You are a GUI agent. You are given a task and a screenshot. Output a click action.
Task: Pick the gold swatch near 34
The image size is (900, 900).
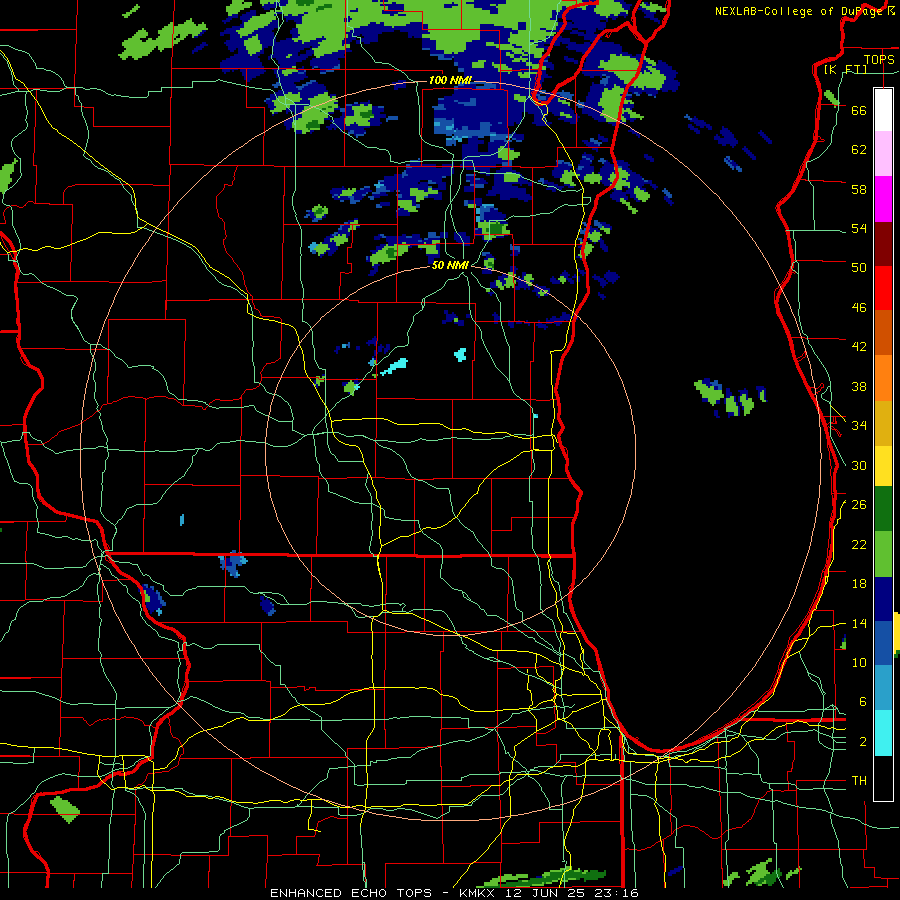[x=883, y=423]
